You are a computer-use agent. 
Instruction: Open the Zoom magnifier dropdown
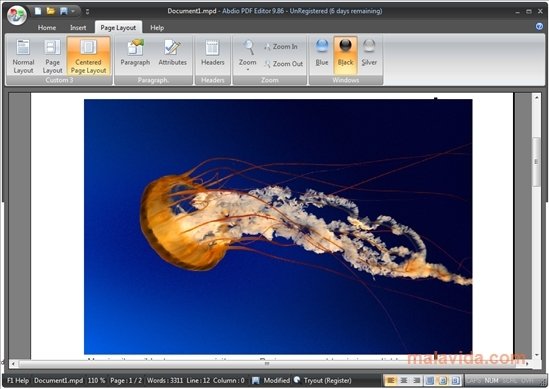[x=248, y=55]
